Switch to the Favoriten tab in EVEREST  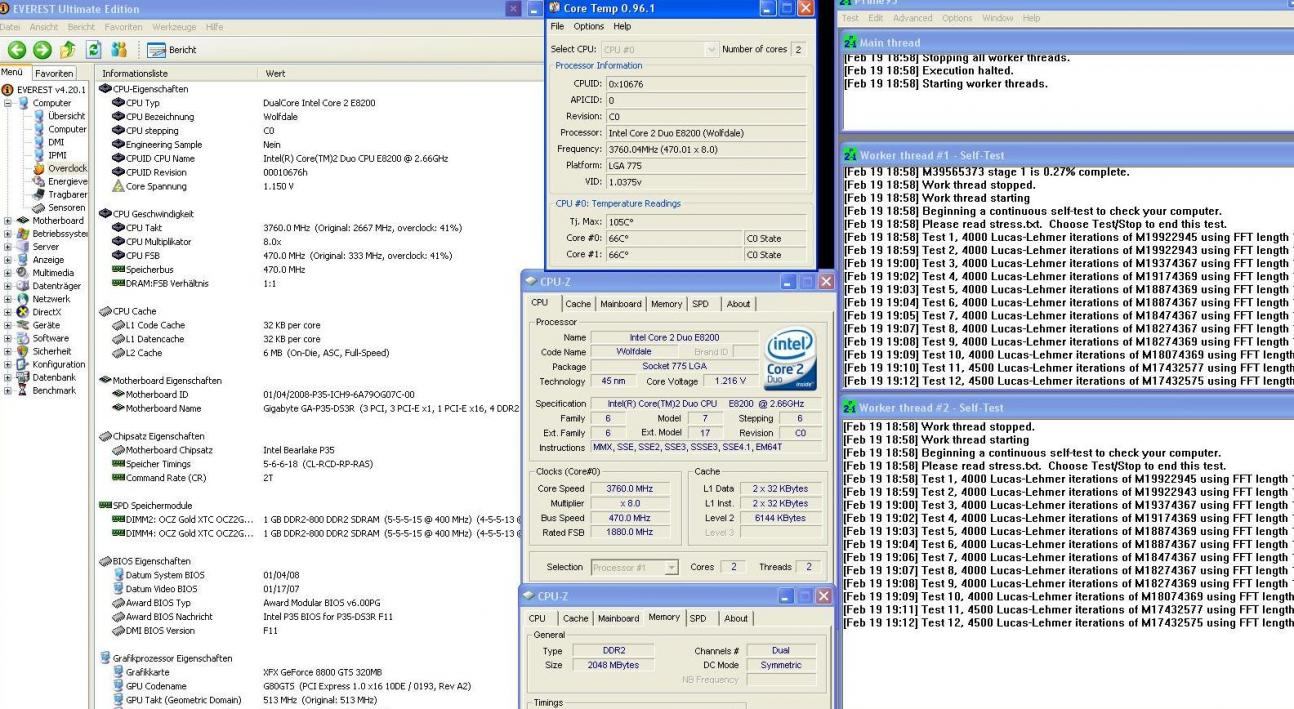(54, 73)
